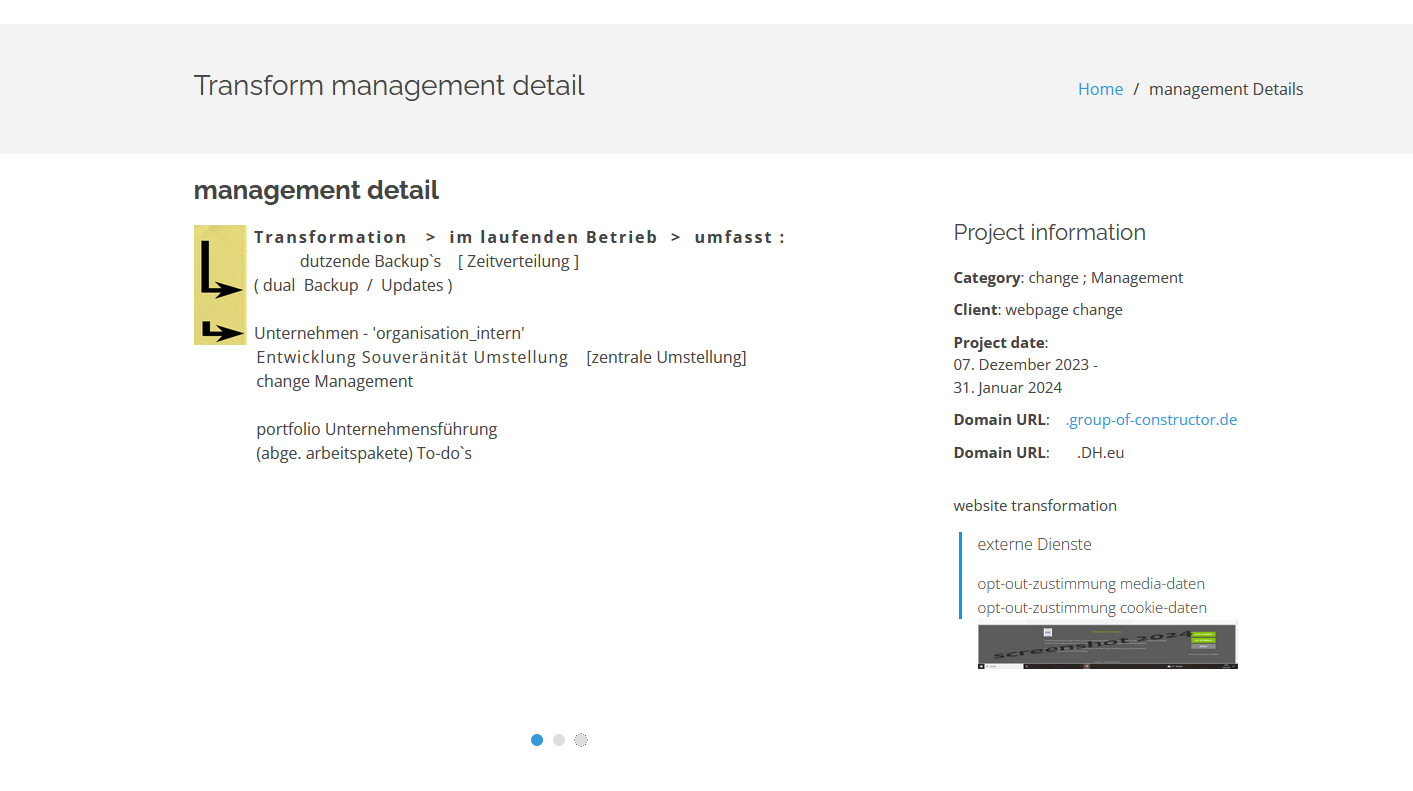Click the 'Transform management detail' page title

click(x=389, y=86)
